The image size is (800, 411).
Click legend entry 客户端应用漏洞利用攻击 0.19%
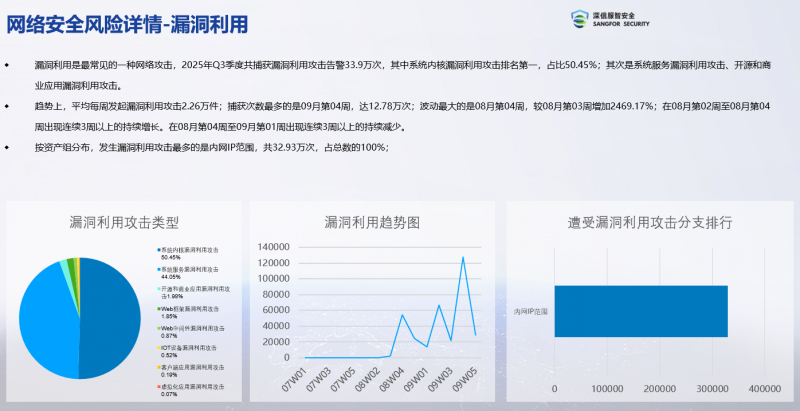point(191,370)
